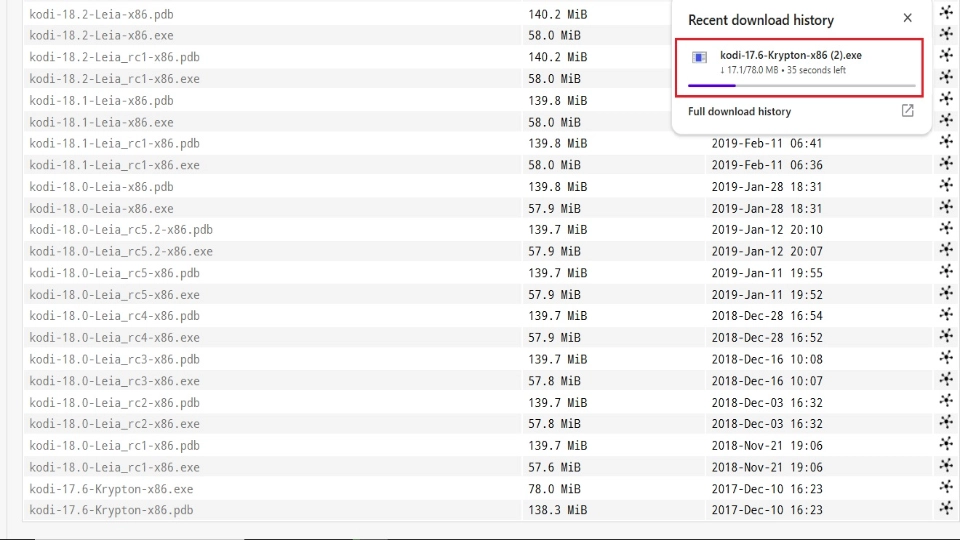960x540 pixels.
Task: Open full download history external-link icon
Action: point(907,111)
